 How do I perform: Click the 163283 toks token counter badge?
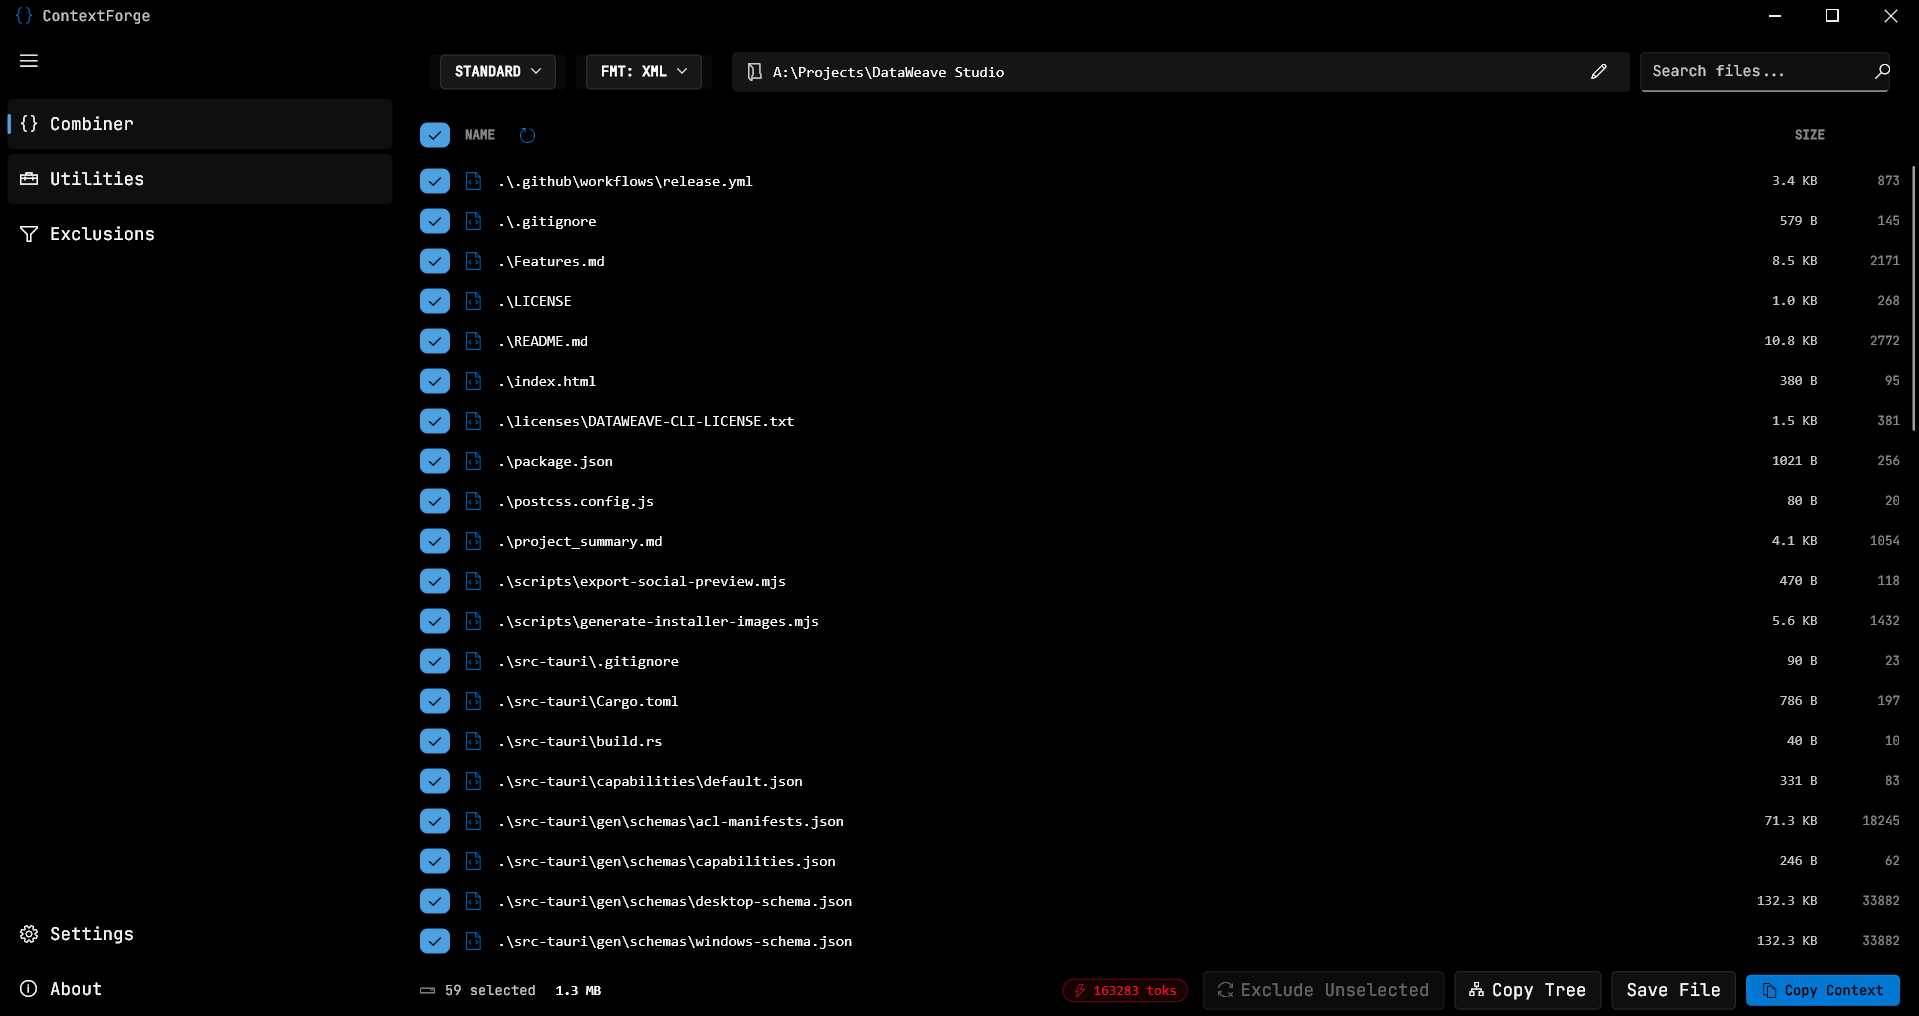(x=1124, y=990)
